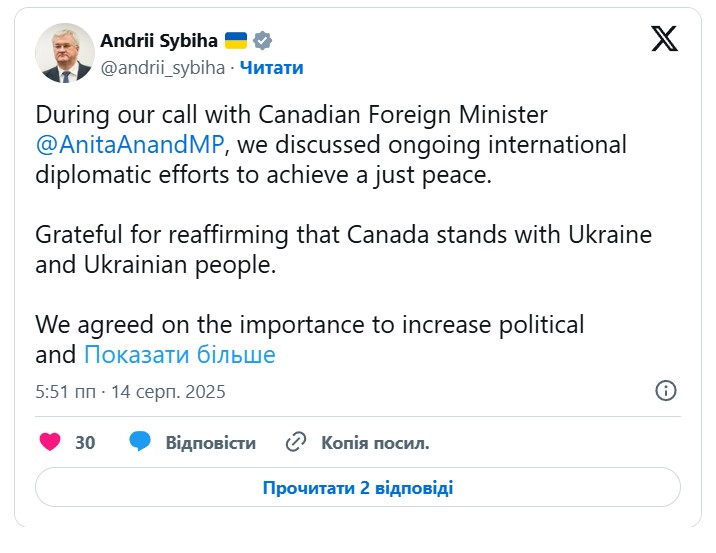The width and height of the screenshot is (716, 553).
Task: Click the copy link chain icon
Action: point(295,442)
